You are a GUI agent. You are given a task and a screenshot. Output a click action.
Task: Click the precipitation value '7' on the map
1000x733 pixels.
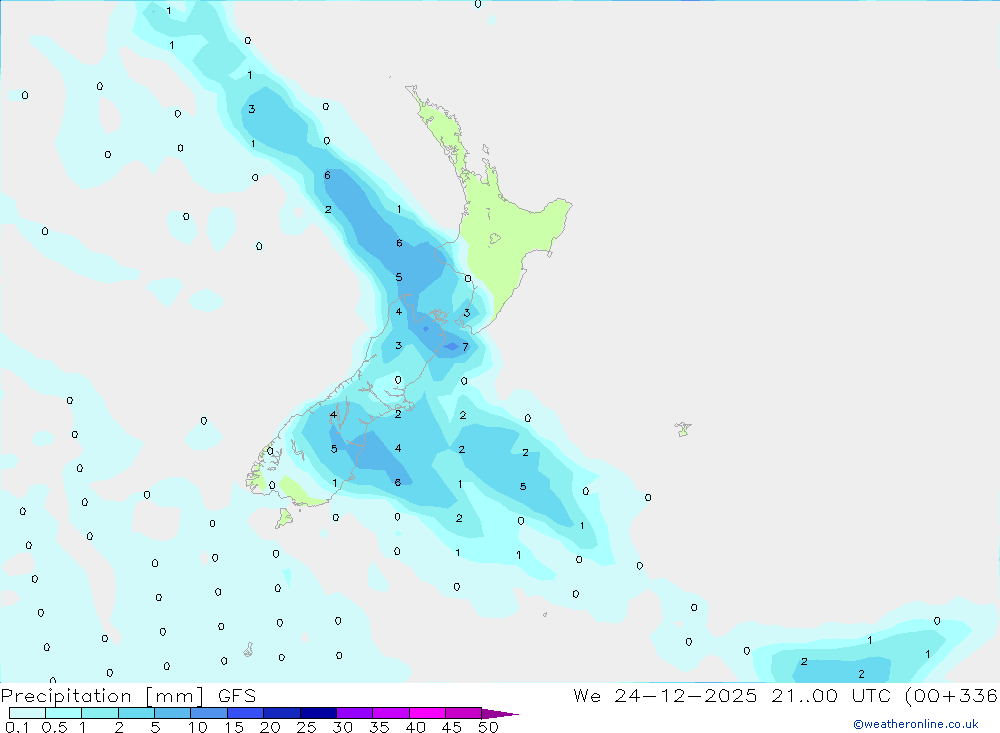pyautogui.click(x=466, y=347)
